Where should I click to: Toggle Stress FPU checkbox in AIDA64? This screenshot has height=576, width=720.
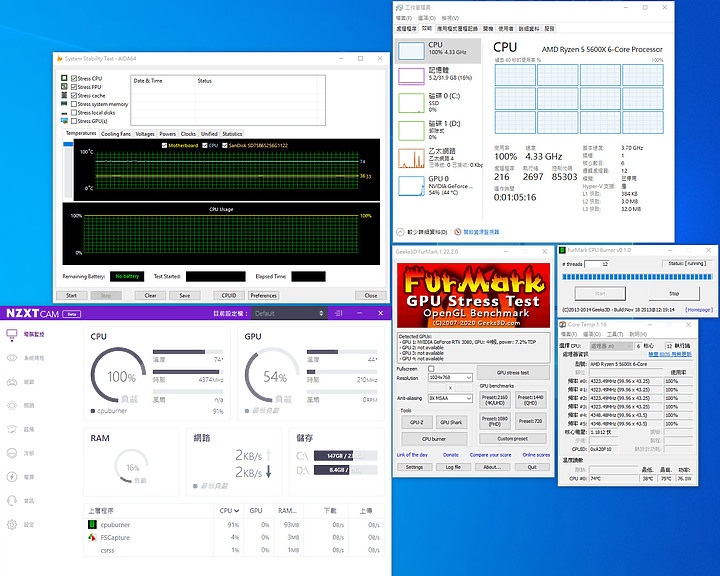point(74,87)
